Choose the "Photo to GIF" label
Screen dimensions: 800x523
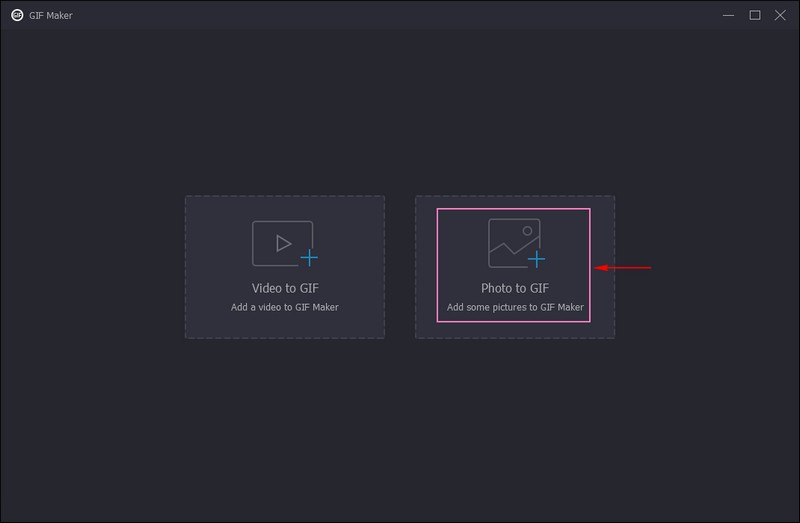[515, 288]
